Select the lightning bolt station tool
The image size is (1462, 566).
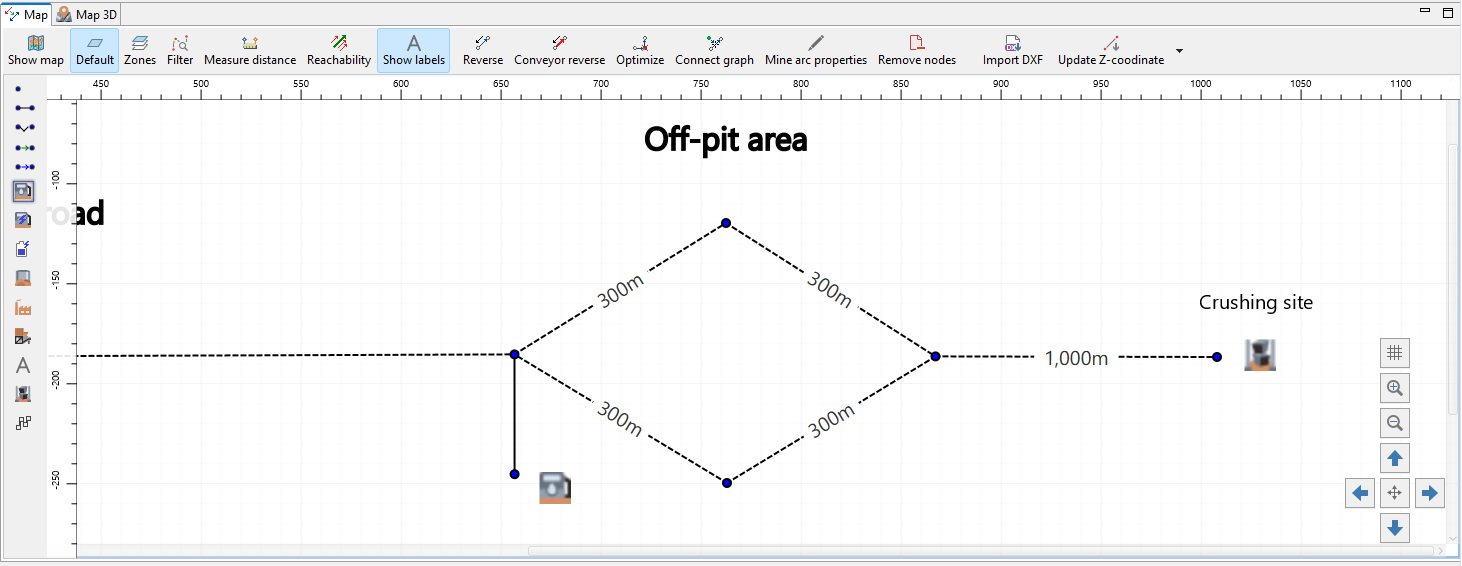tap(24, 219)
